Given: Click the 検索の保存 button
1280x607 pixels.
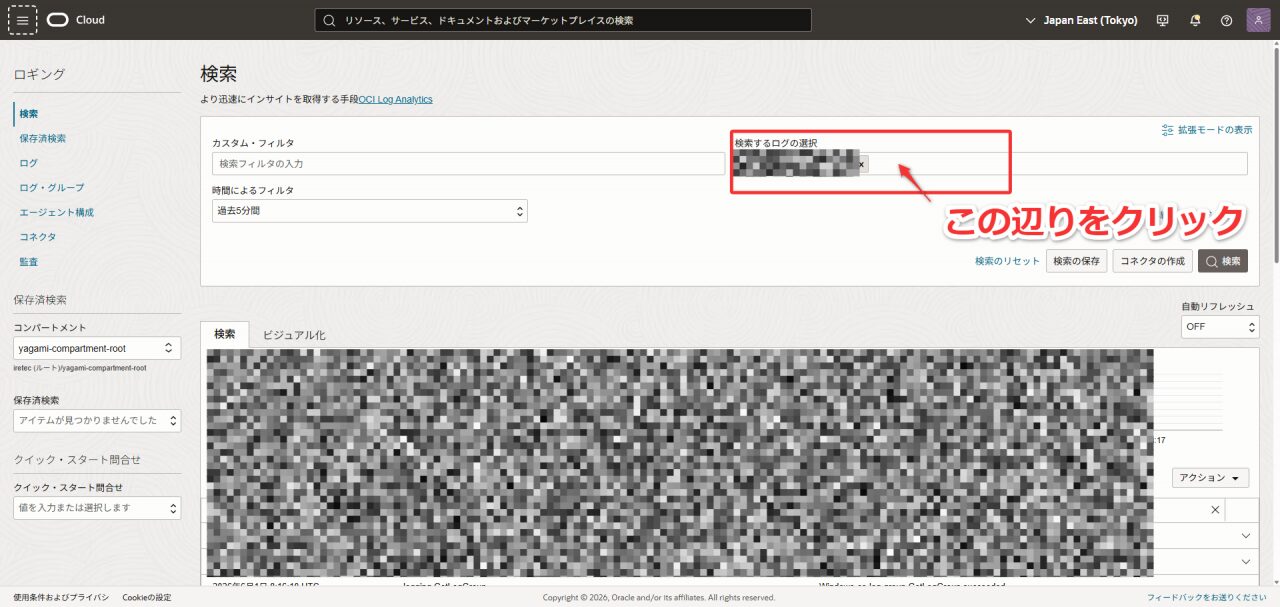Looking at the screenshot, I should coord(1077,261).
